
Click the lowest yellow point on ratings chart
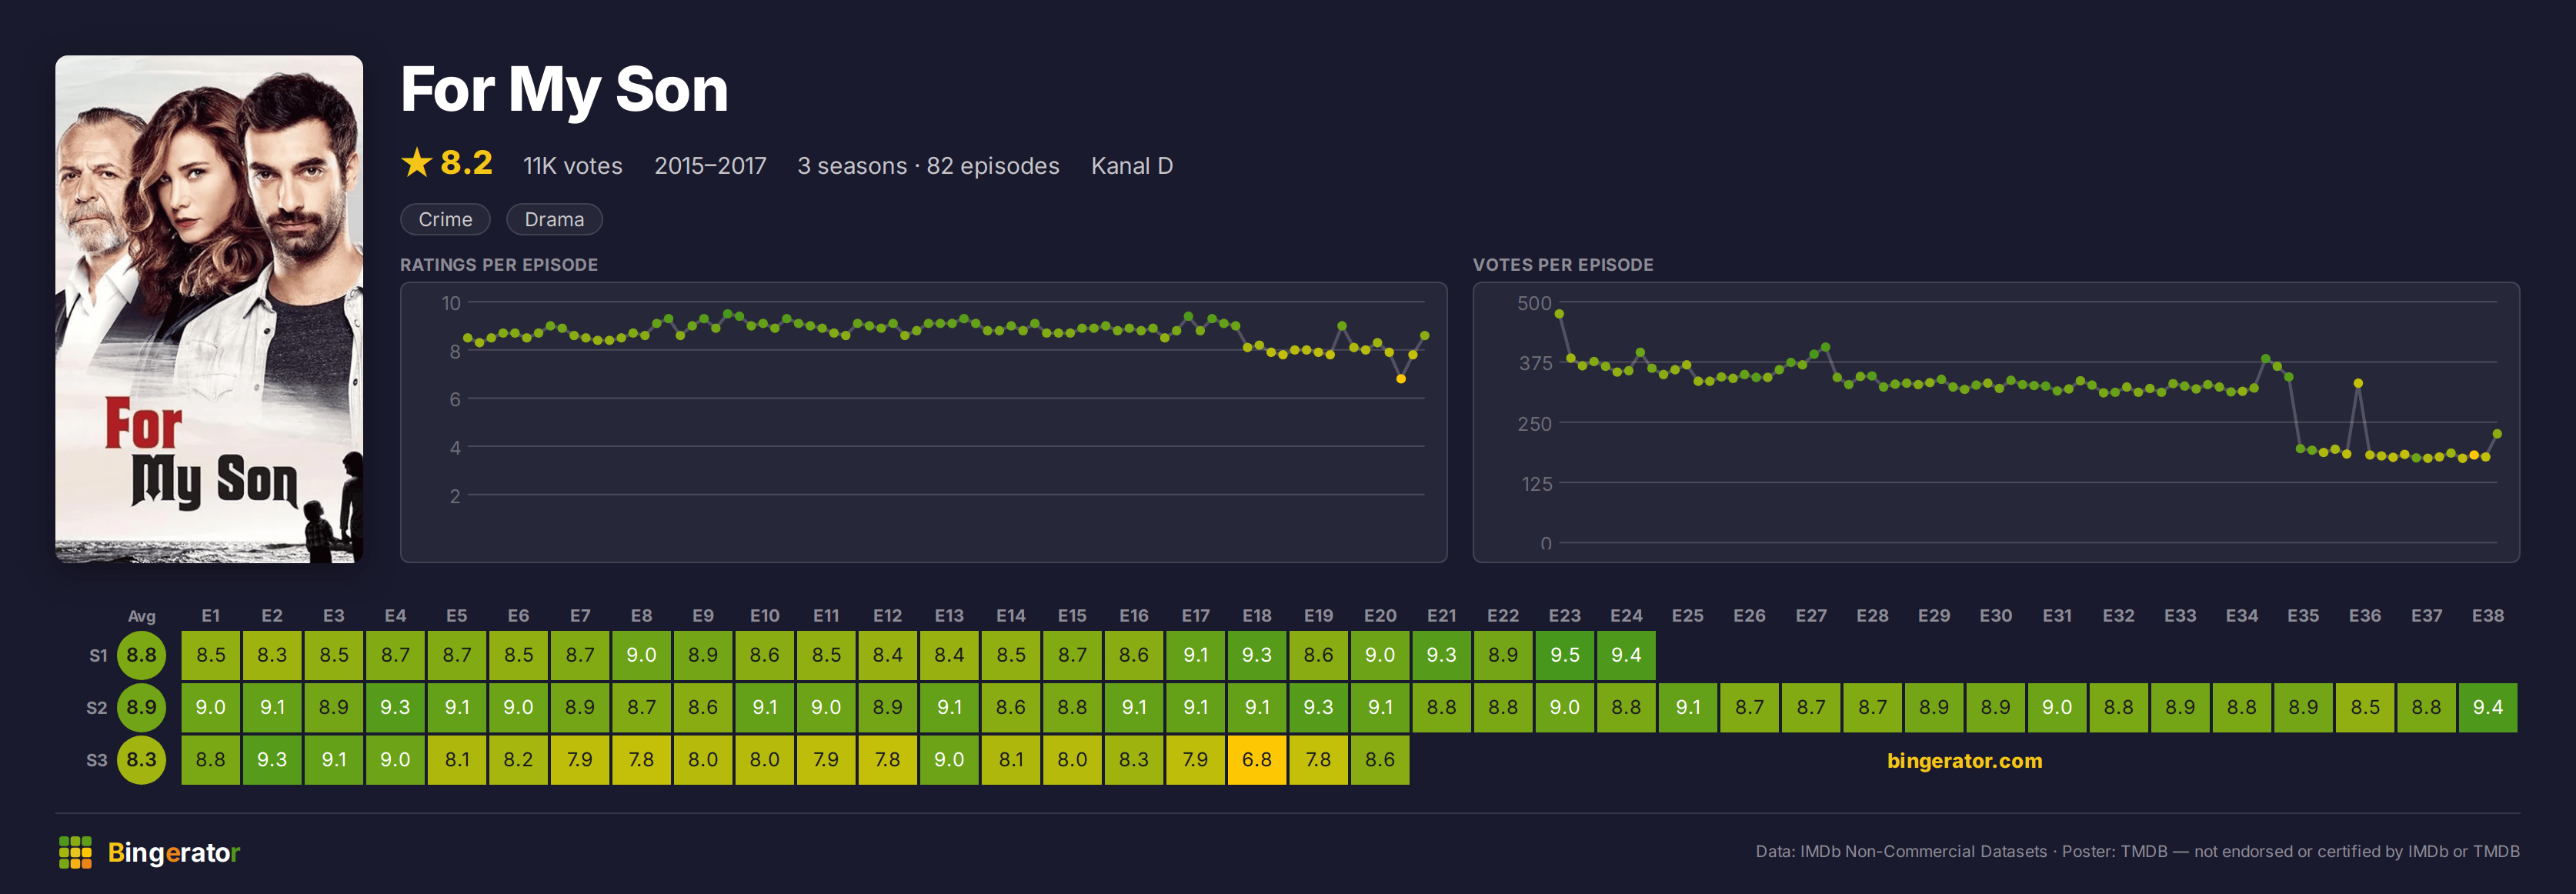coord(1400,379)
